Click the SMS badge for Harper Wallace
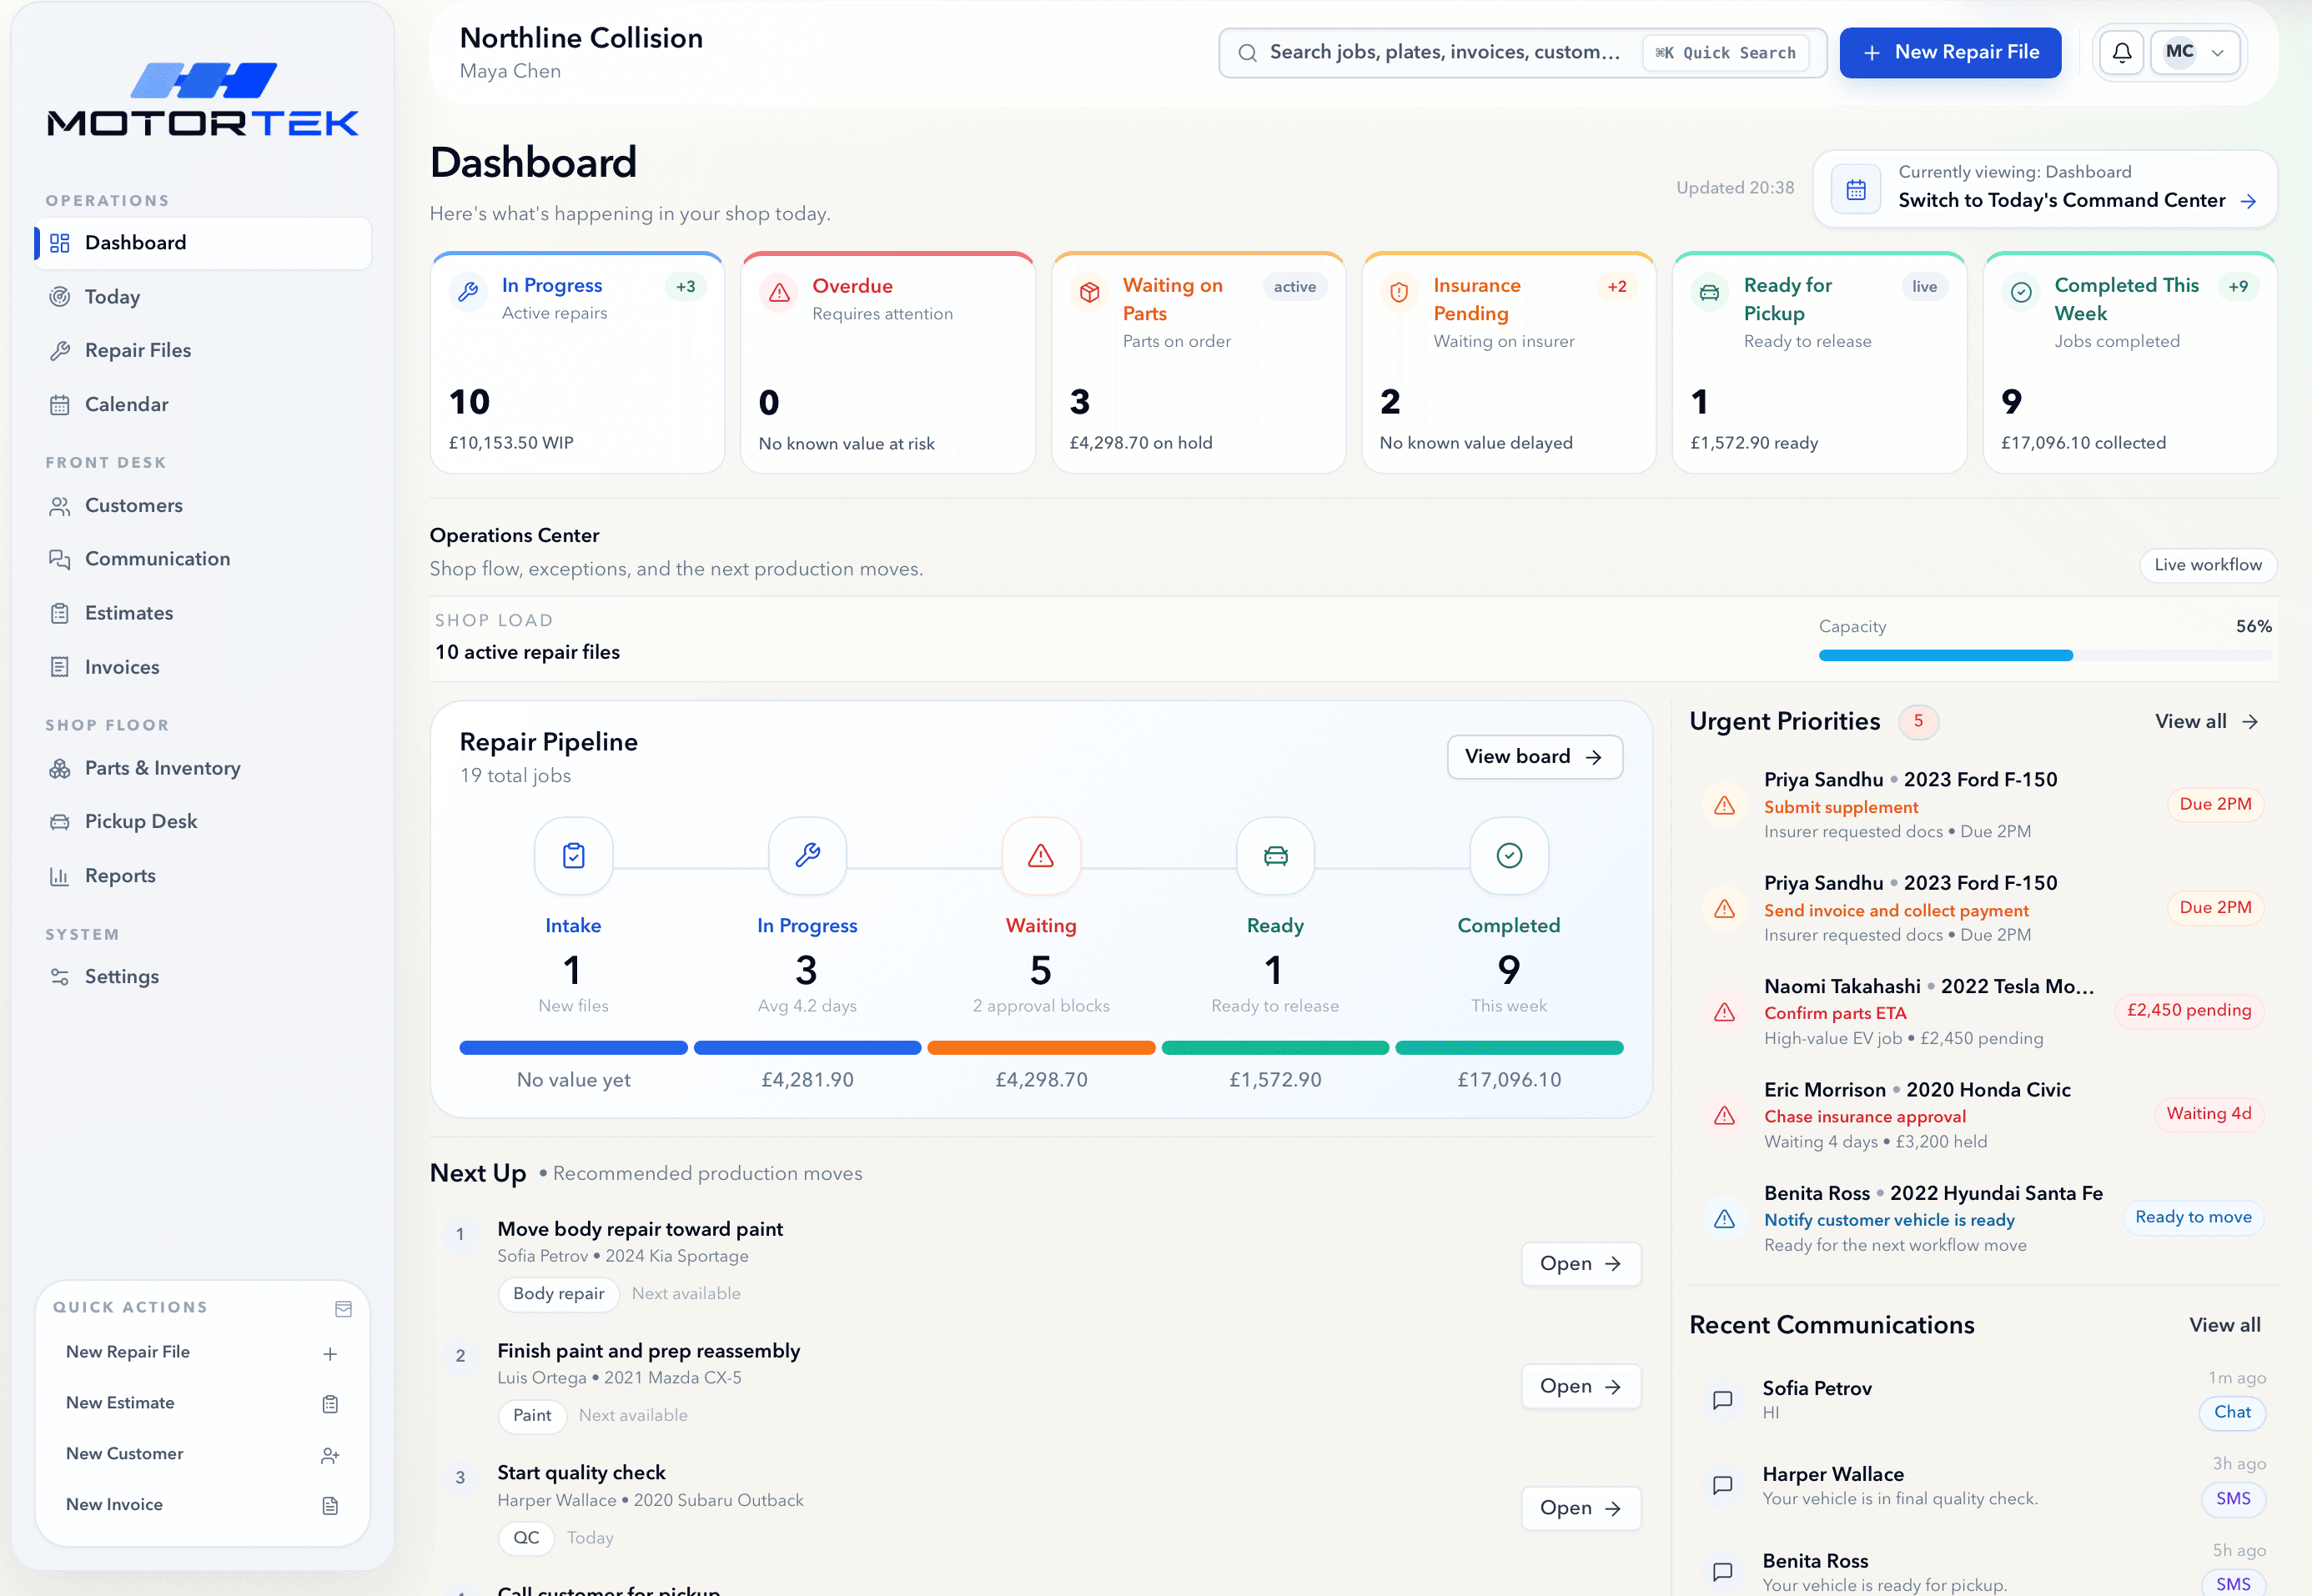Viewport: 2312px width, 1596px height. click(x=2233, y=1499)
